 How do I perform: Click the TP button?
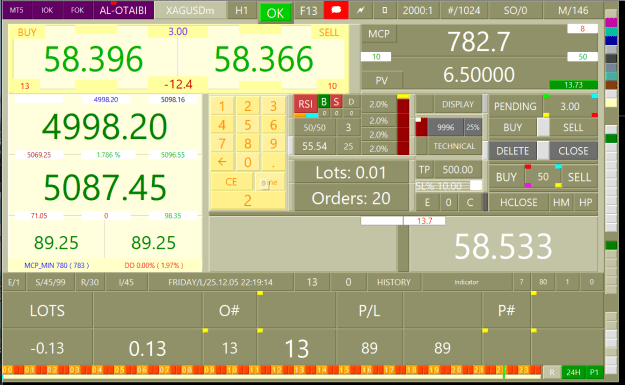[424, 170]
